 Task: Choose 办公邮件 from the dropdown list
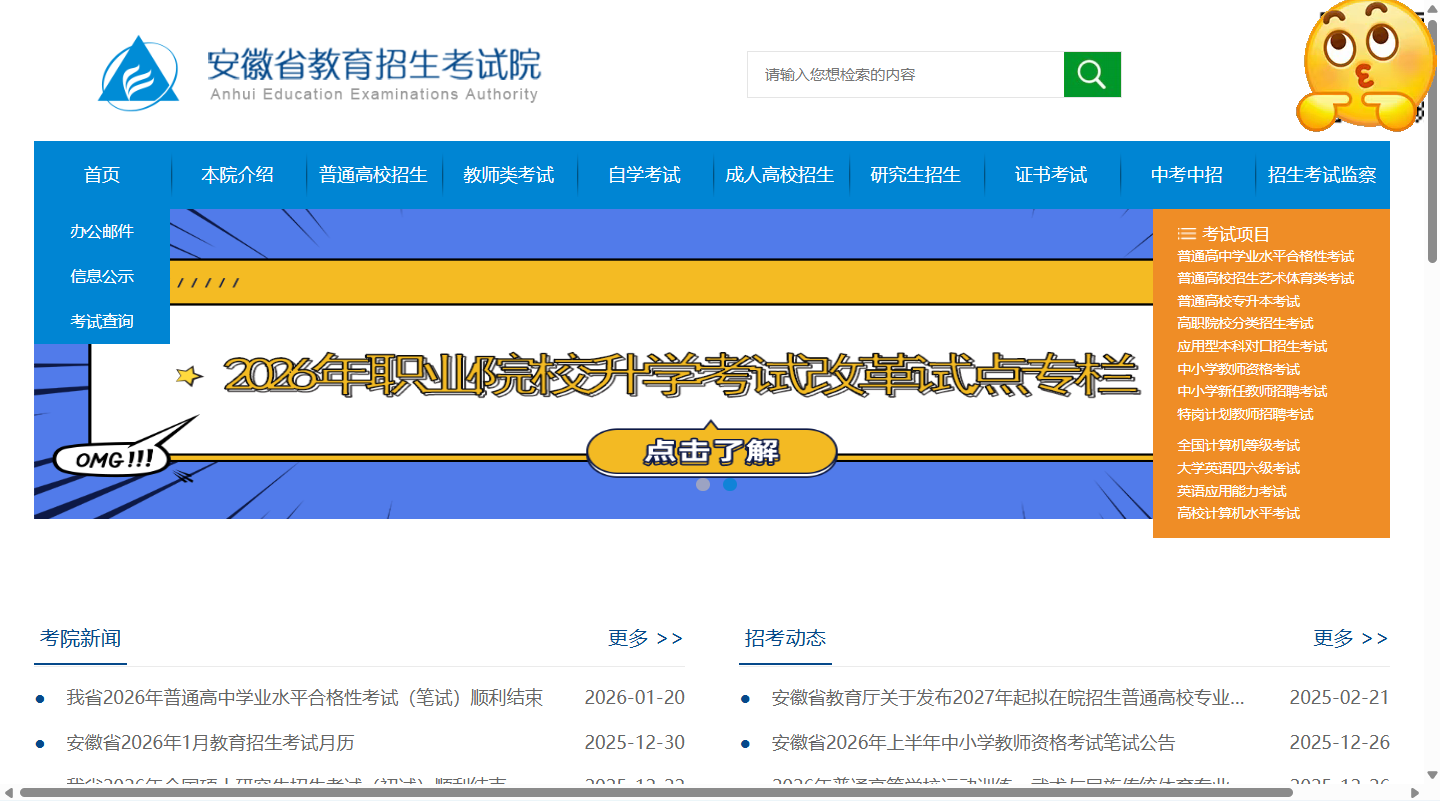(x=102, y=231)
